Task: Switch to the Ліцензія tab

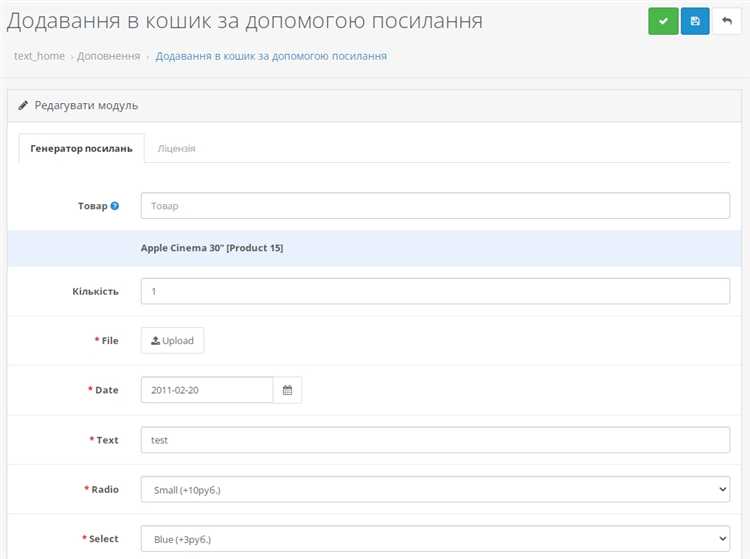Action: coord(176,148)
